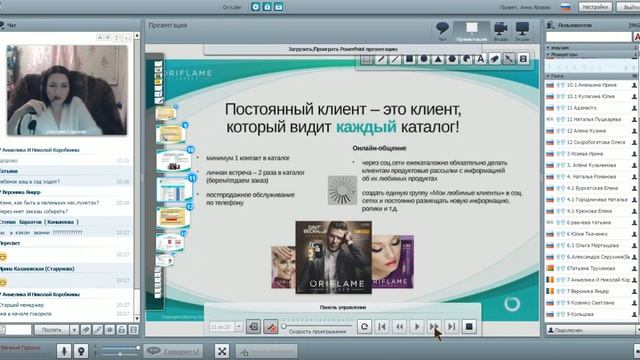
Task: Toggle the slide thumbnails panel button
Action: click(x=253, y=327)
